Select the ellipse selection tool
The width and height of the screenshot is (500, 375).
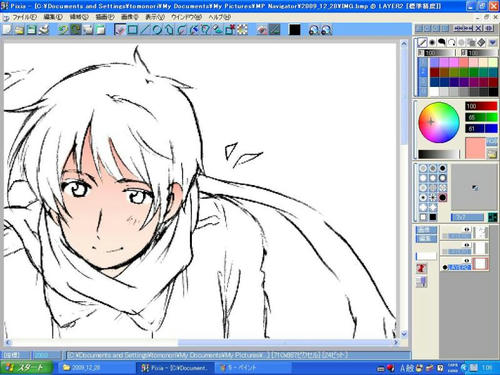click(x=157, y=30)
